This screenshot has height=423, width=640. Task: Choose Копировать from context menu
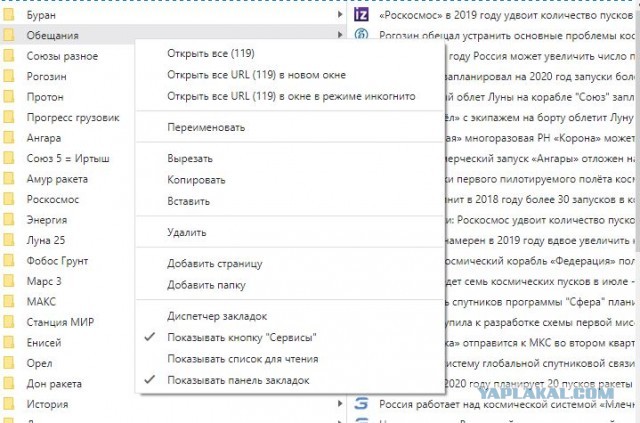pos(196,180)
